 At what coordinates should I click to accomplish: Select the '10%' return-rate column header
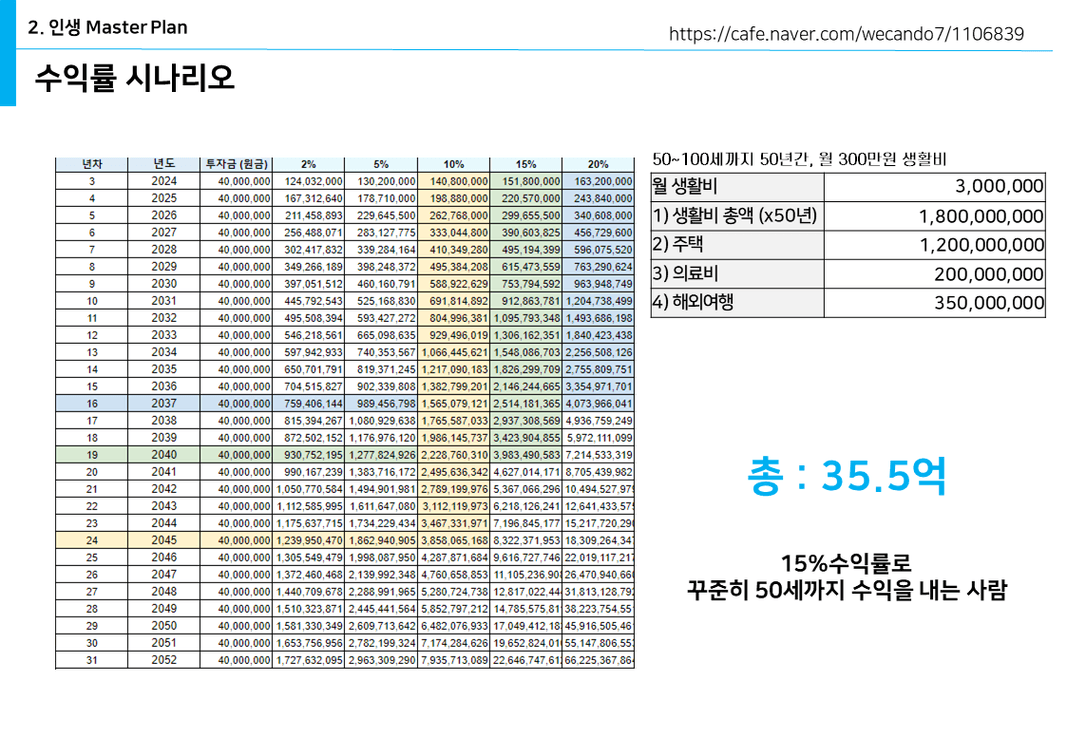pyautogui.click(x=454, y=164)
